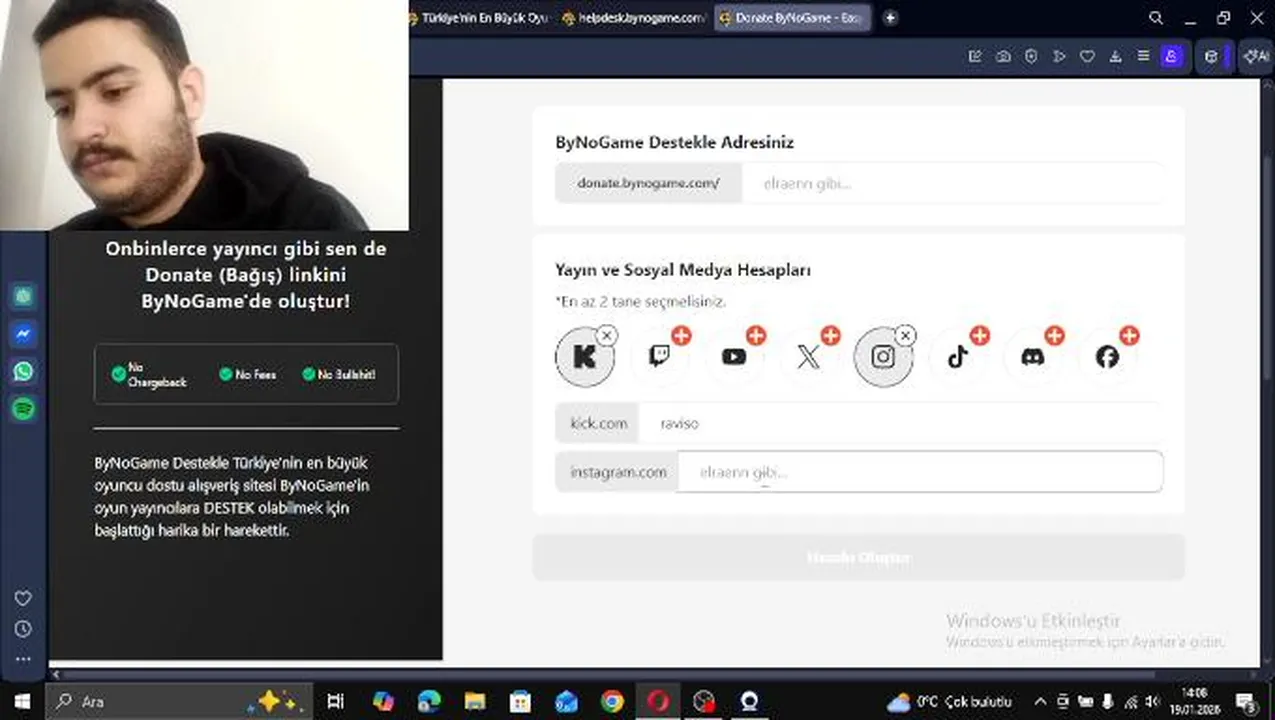Click the No Fees badge

point(247,374)
